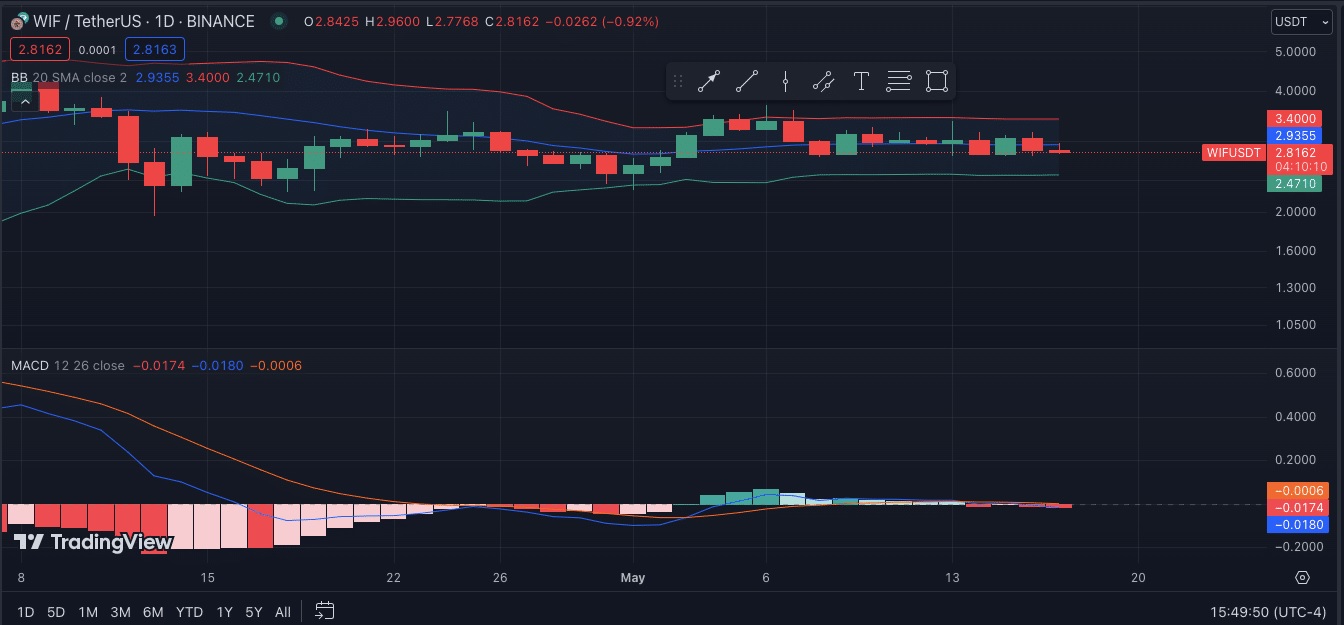Grab the drawing toolbar's dotted drag handle
This screenshot has height=625, width=1344.
point(678,81)
